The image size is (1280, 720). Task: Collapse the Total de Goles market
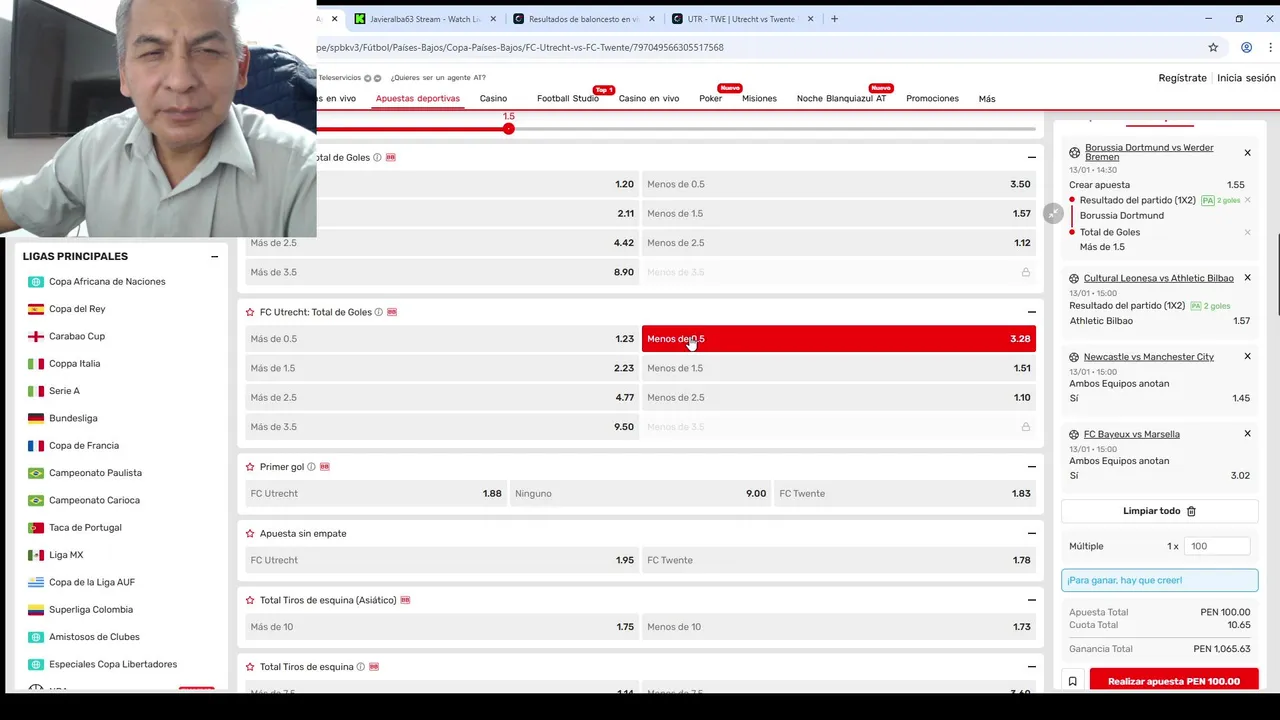pyautogui.click(x=1031, y=157)
